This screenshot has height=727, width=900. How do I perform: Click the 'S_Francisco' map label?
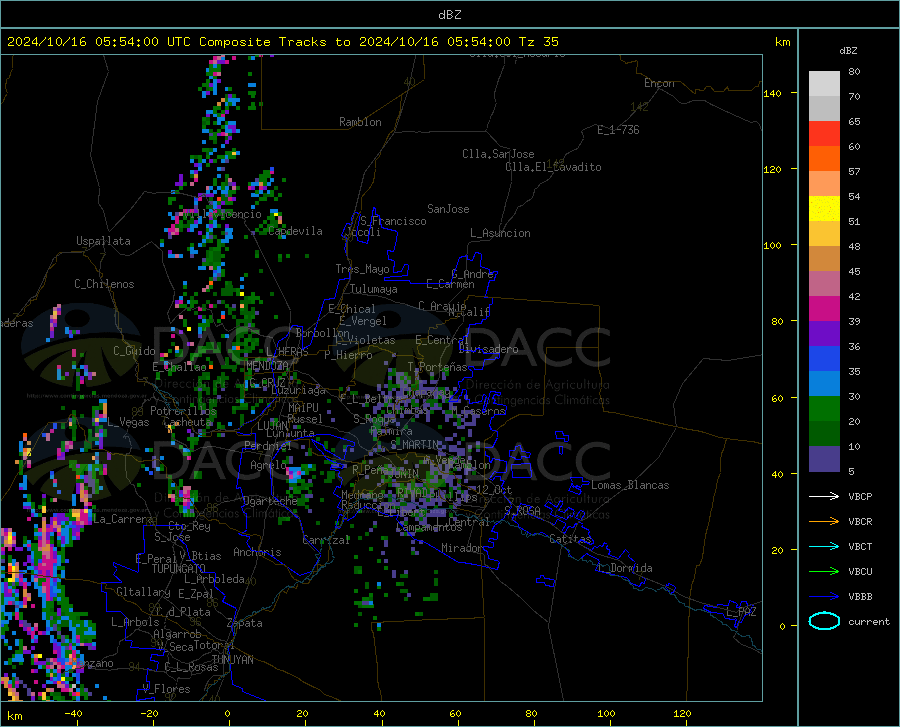pyautogui.click(x=393, y=221)
